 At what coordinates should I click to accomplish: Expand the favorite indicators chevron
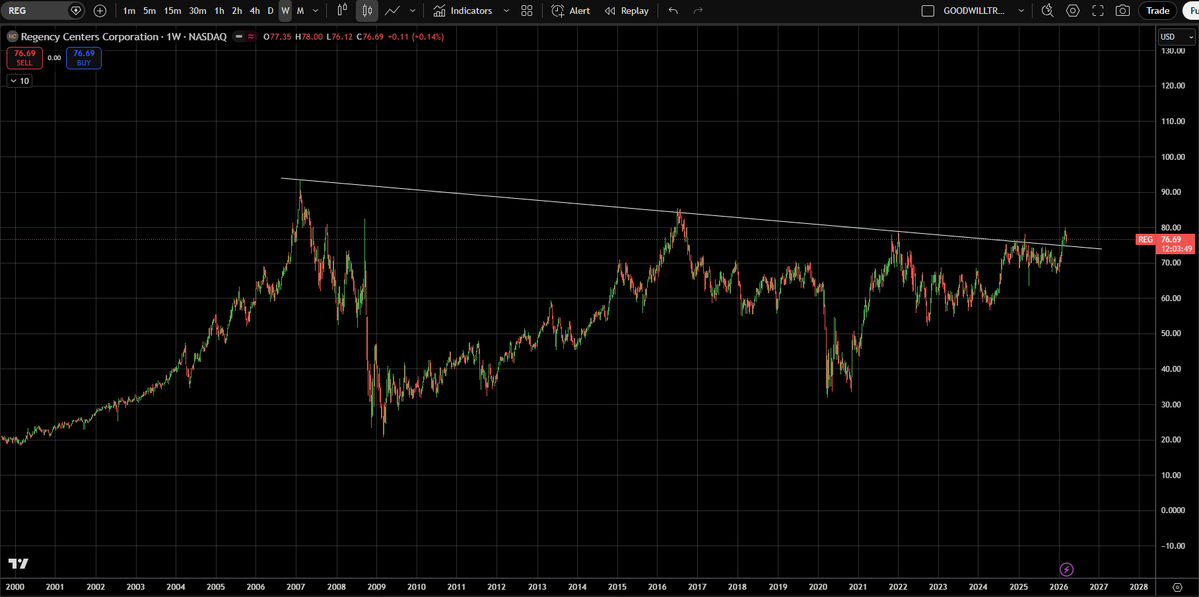pyautogui.click(x=506, y=11)
